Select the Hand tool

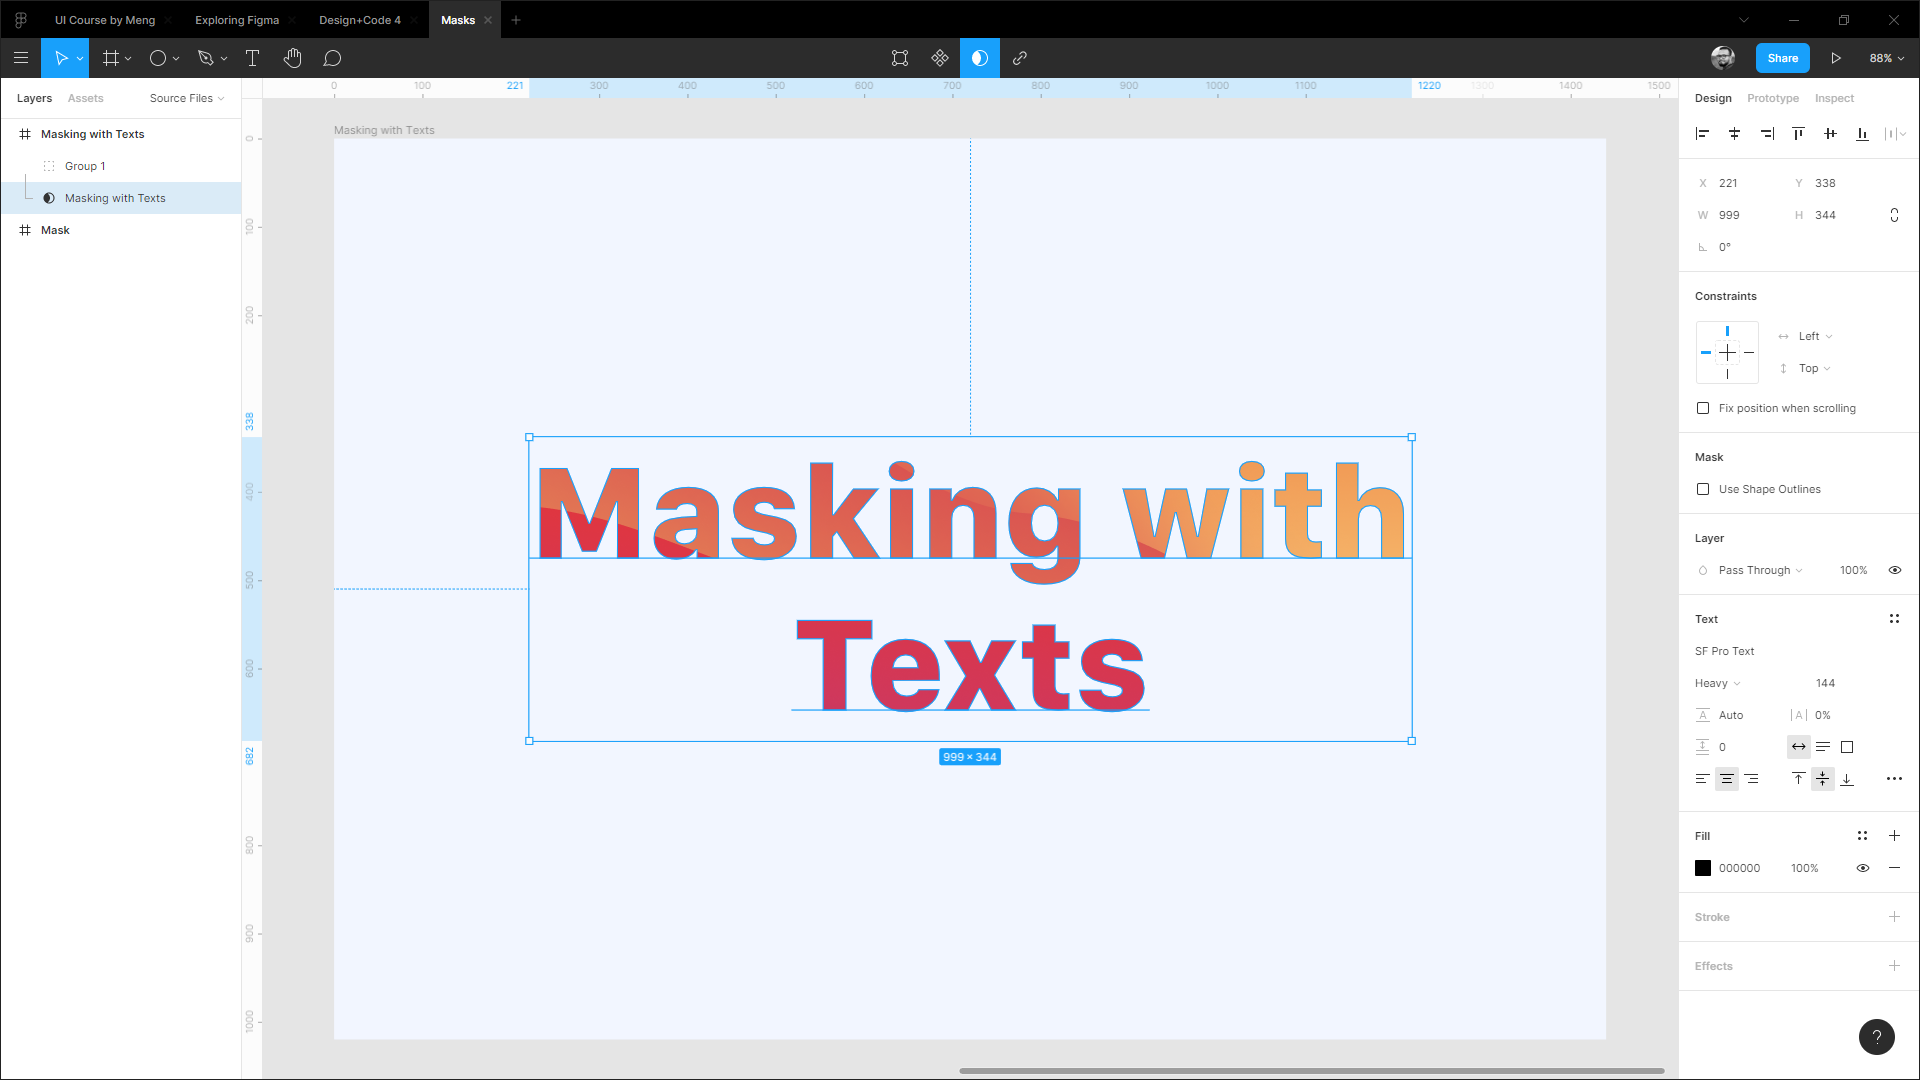pos(292,58)
